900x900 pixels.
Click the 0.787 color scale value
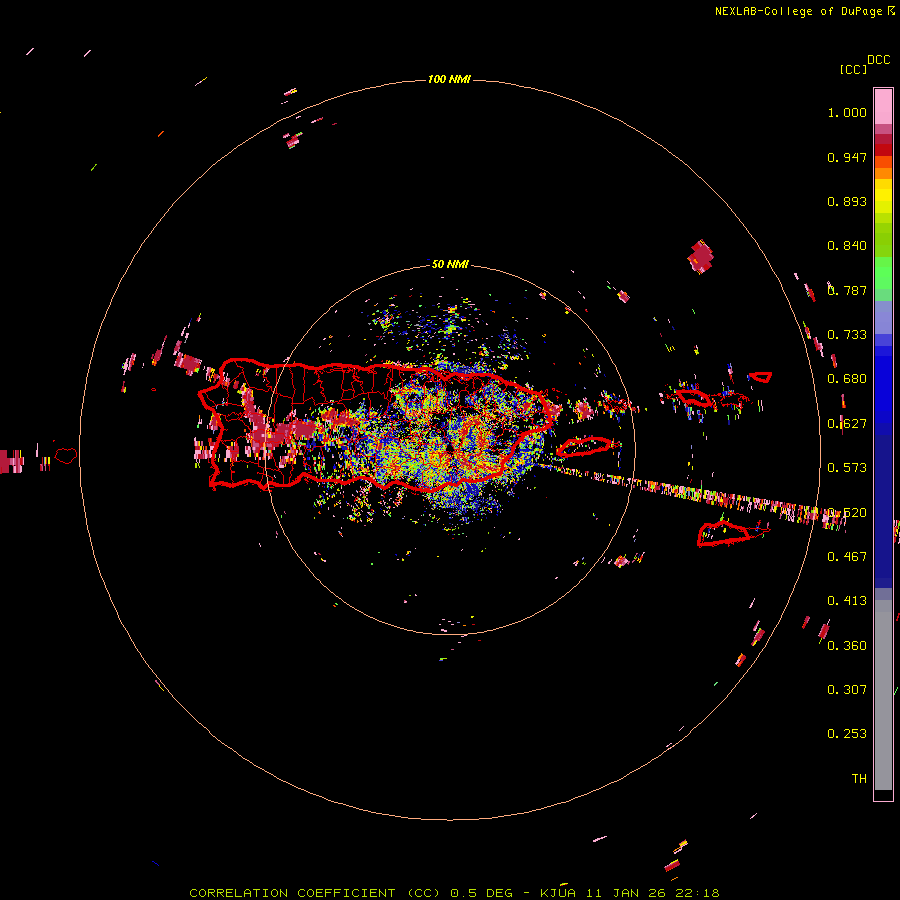(x=847, y=290)
